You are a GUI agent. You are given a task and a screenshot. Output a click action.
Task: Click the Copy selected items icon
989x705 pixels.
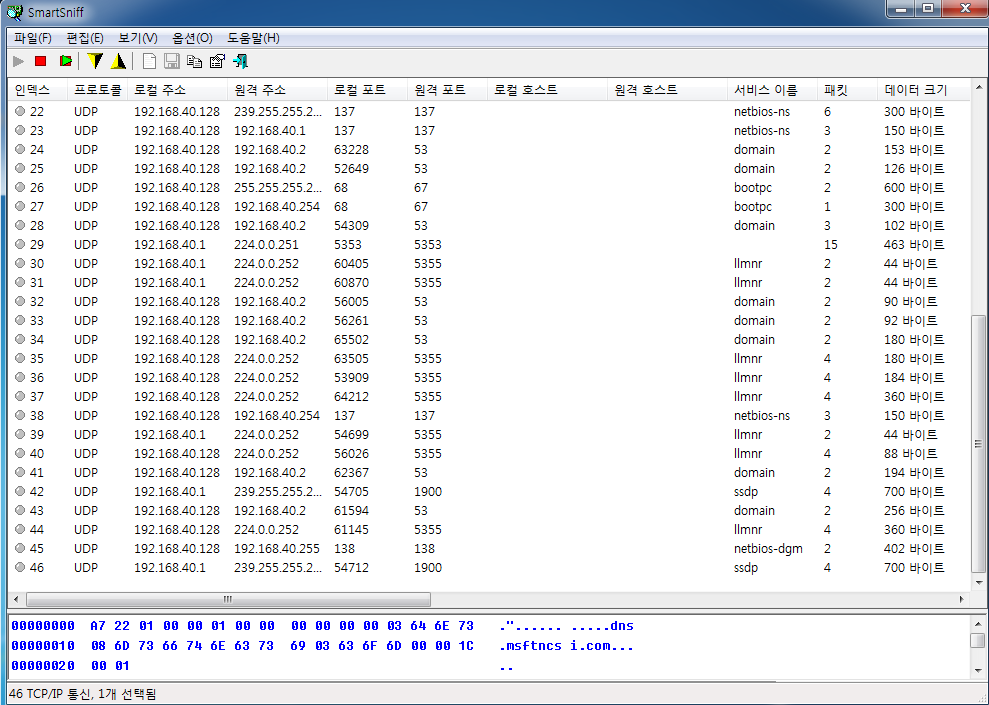pyautogui.click(x=195, y=61)
